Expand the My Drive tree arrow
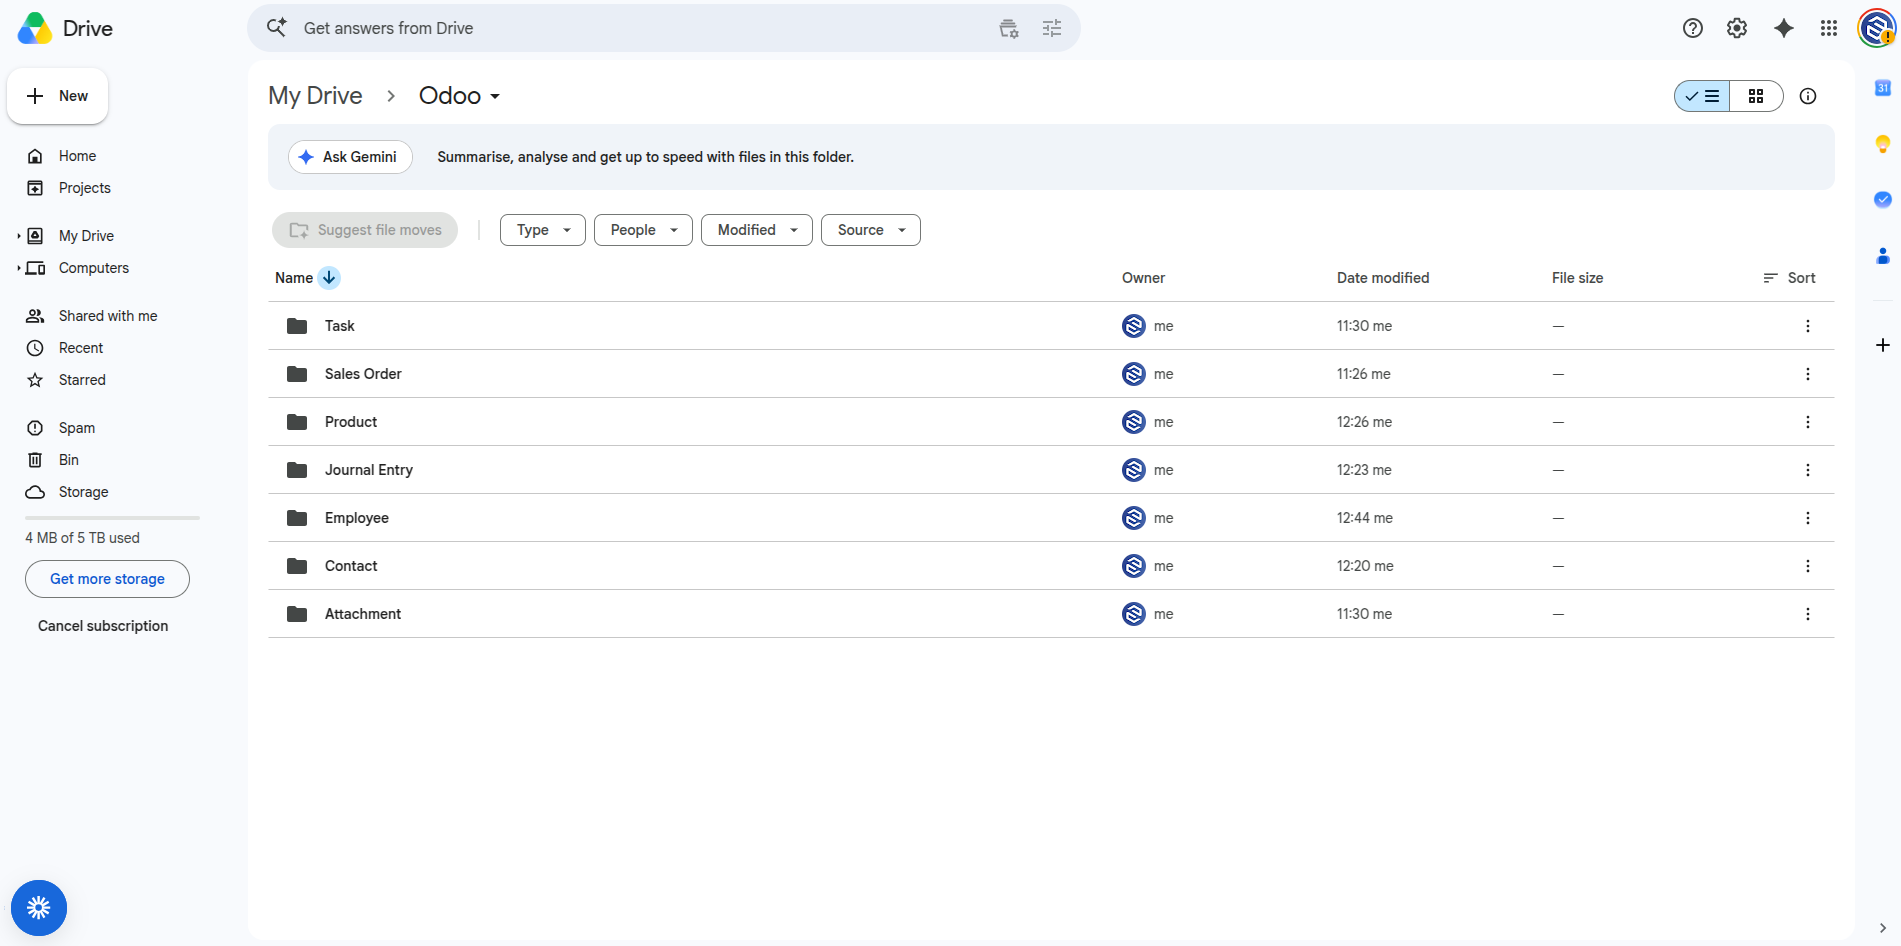Screen dimensions: 1901x946 [18, 236]
